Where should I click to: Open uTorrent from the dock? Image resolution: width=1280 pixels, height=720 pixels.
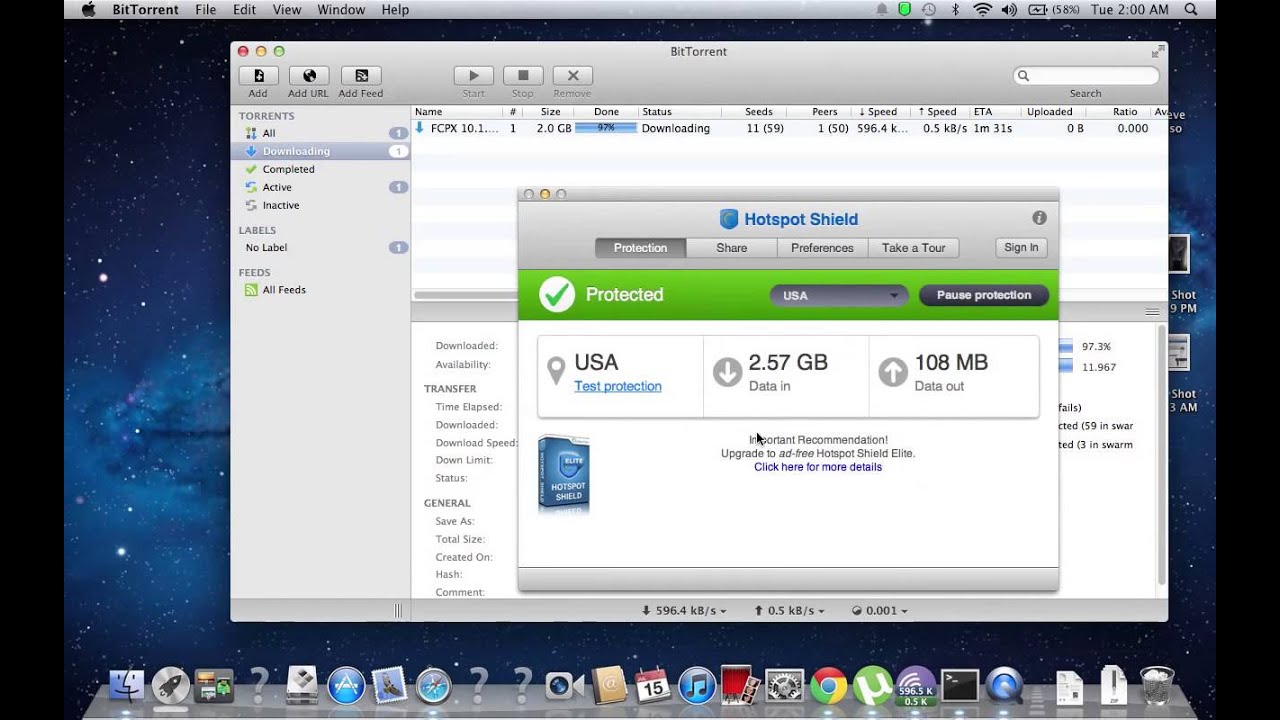[872, 686]
